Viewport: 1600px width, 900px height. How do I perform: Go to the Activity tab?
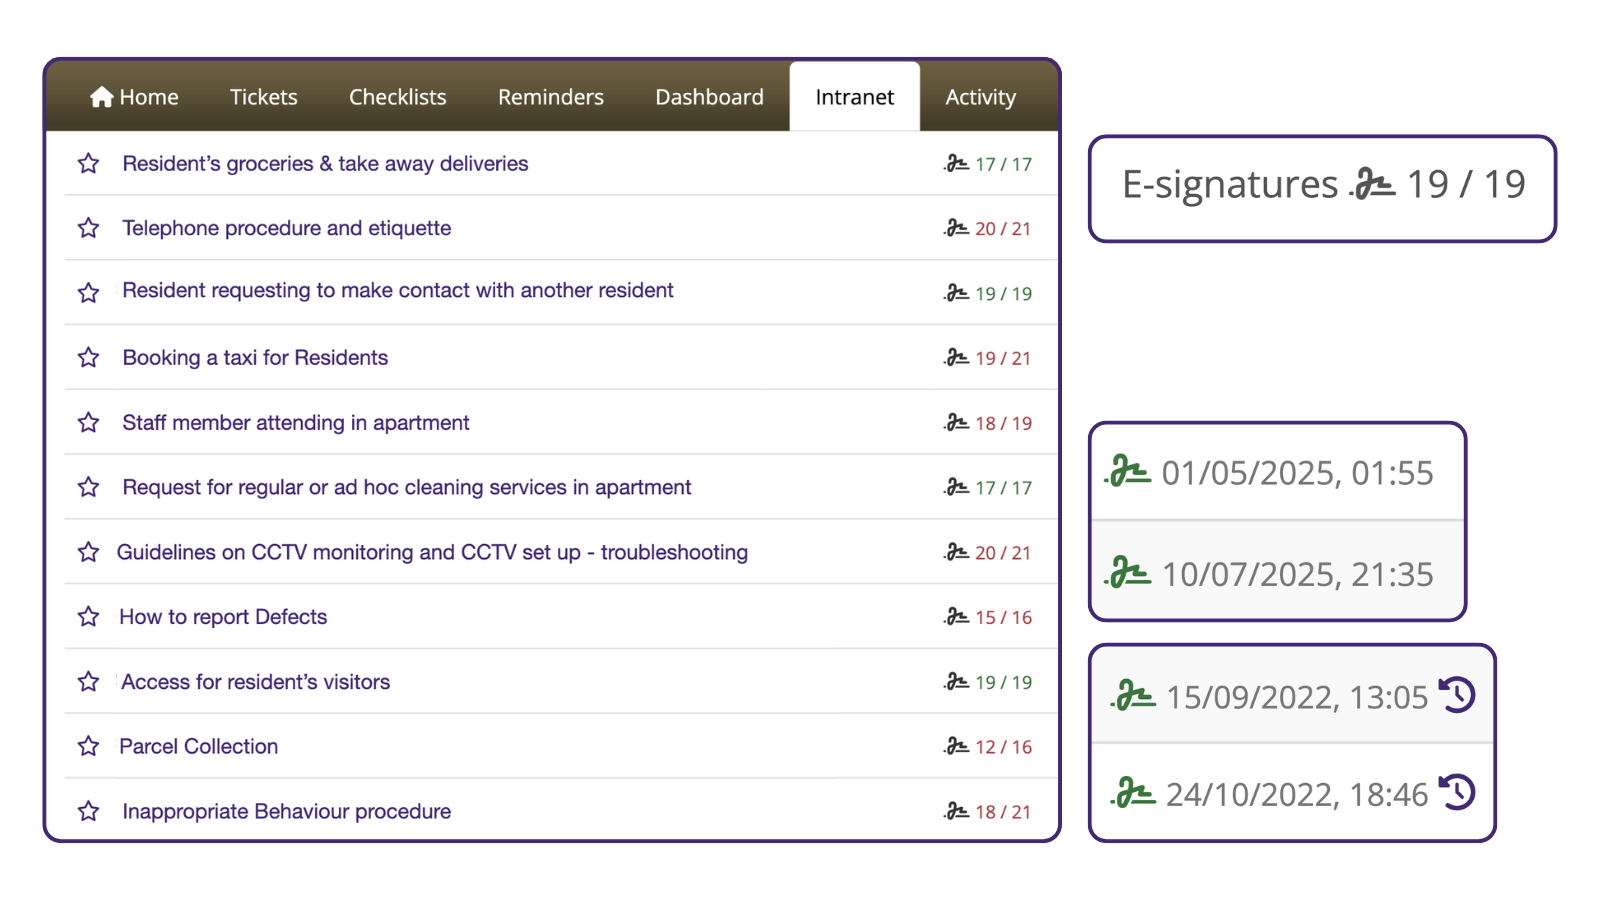coord(980,97)
